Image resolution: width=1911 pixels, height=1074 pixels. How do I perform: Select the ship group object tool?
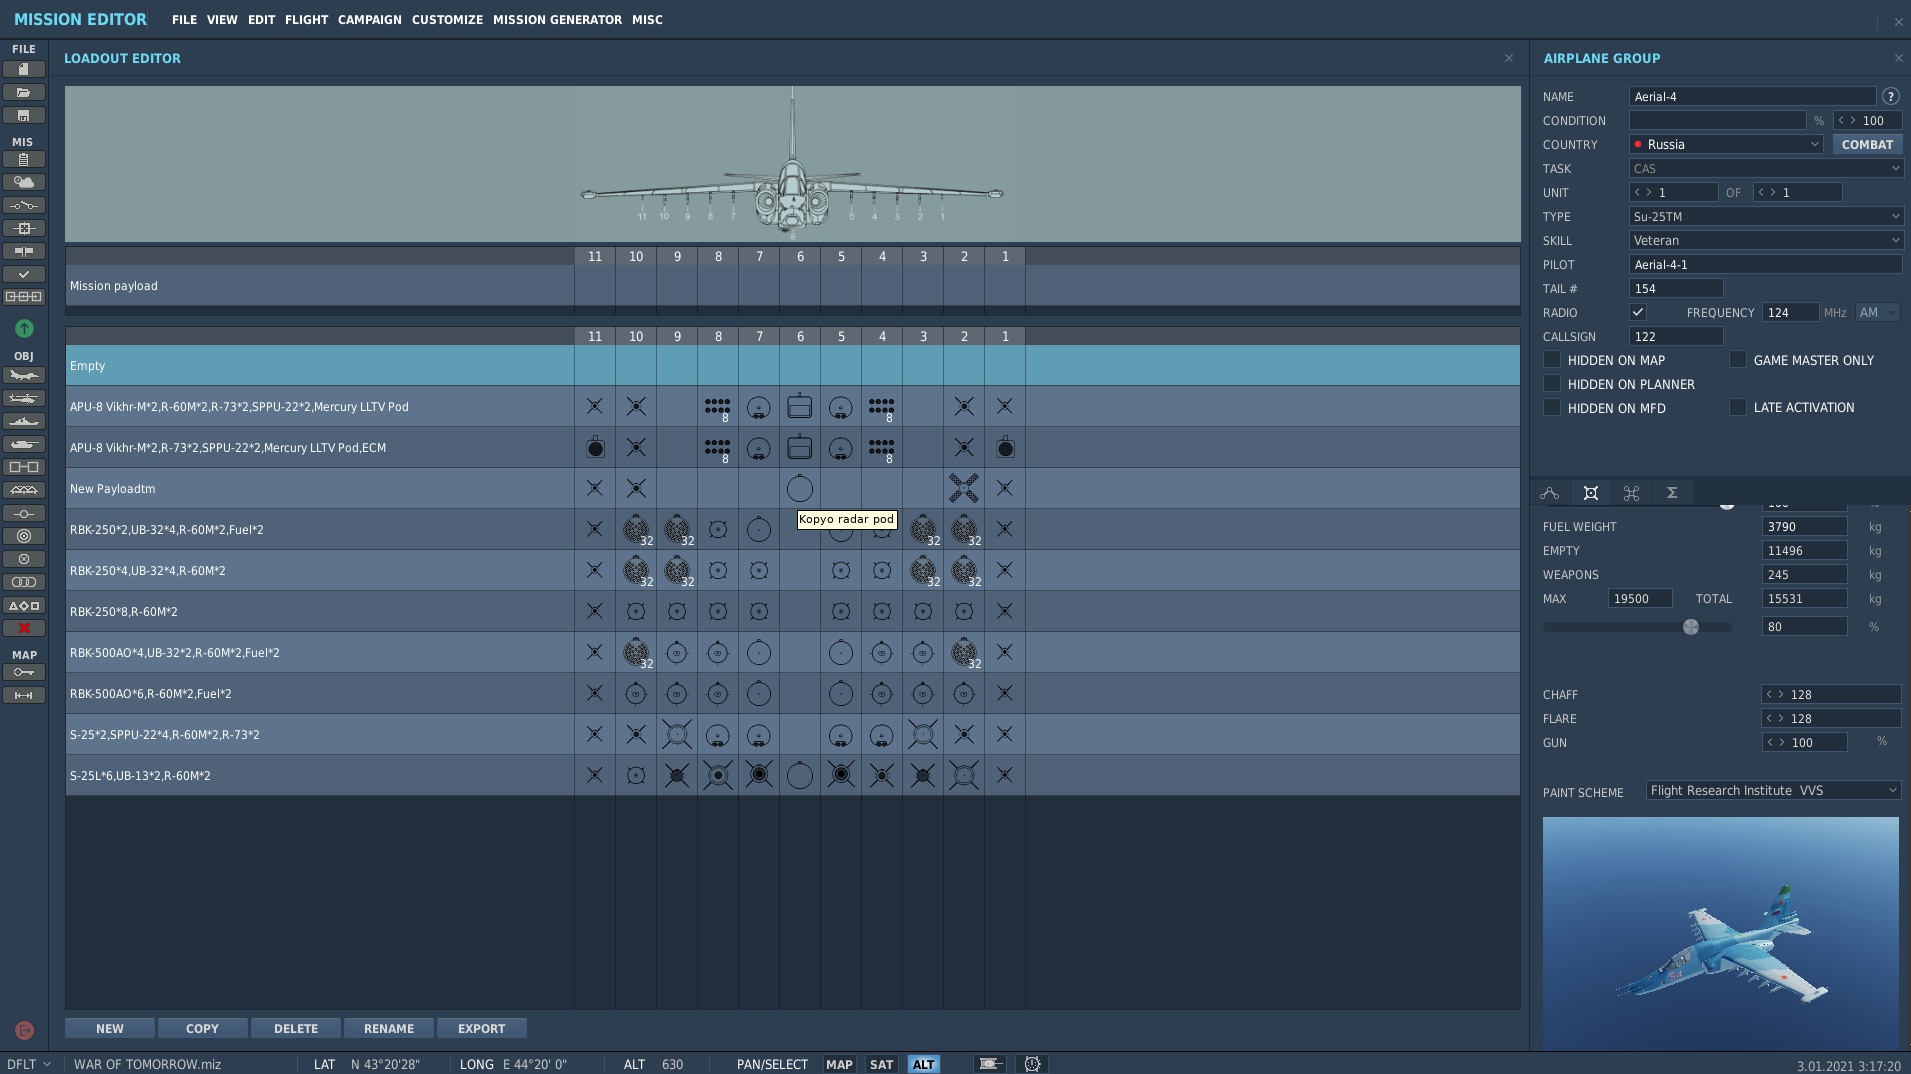coord(24,421)
